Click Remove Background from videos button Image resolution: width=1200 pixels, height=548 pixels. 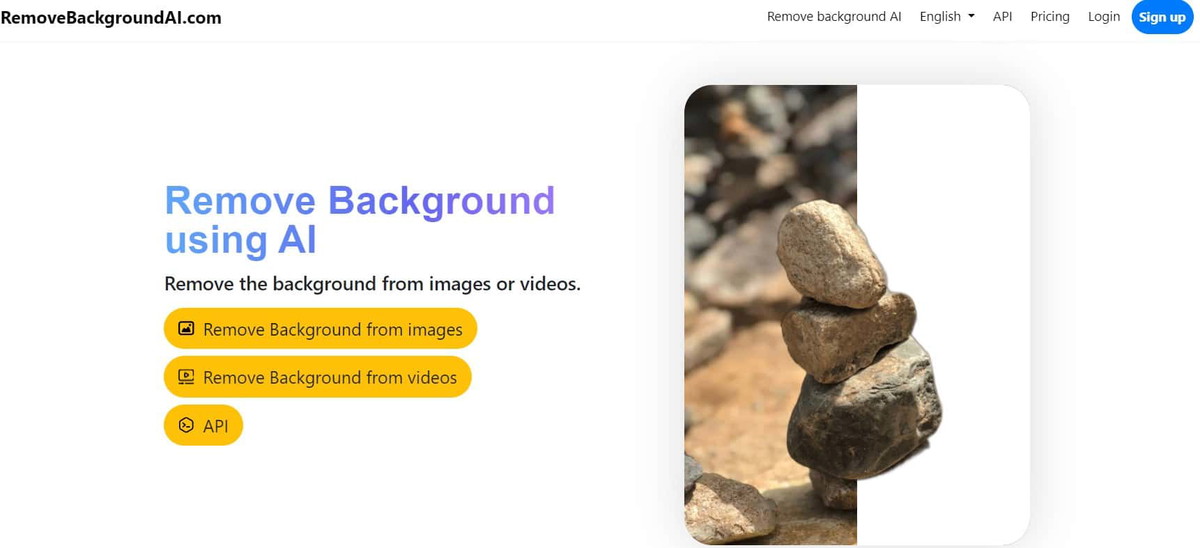tap(317, 377)
